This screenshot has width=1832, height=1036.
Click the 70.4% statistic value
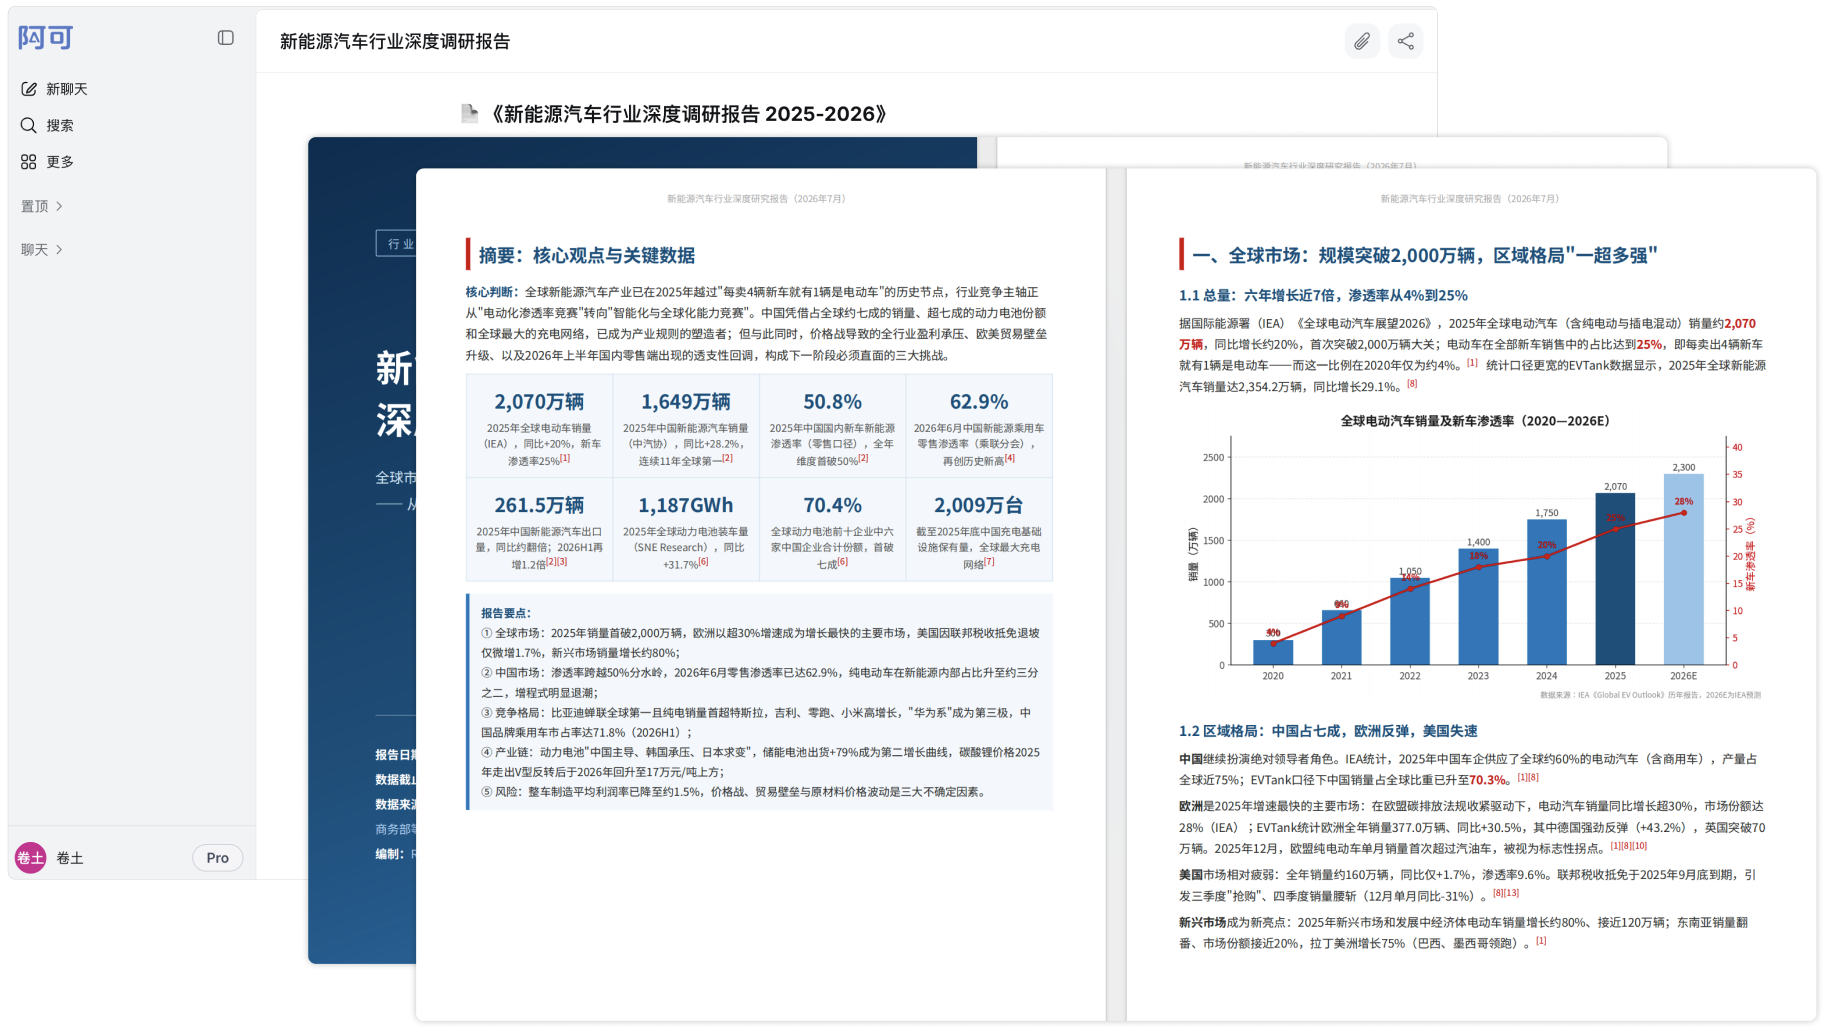pyautogui.click(x=832, y=506)
